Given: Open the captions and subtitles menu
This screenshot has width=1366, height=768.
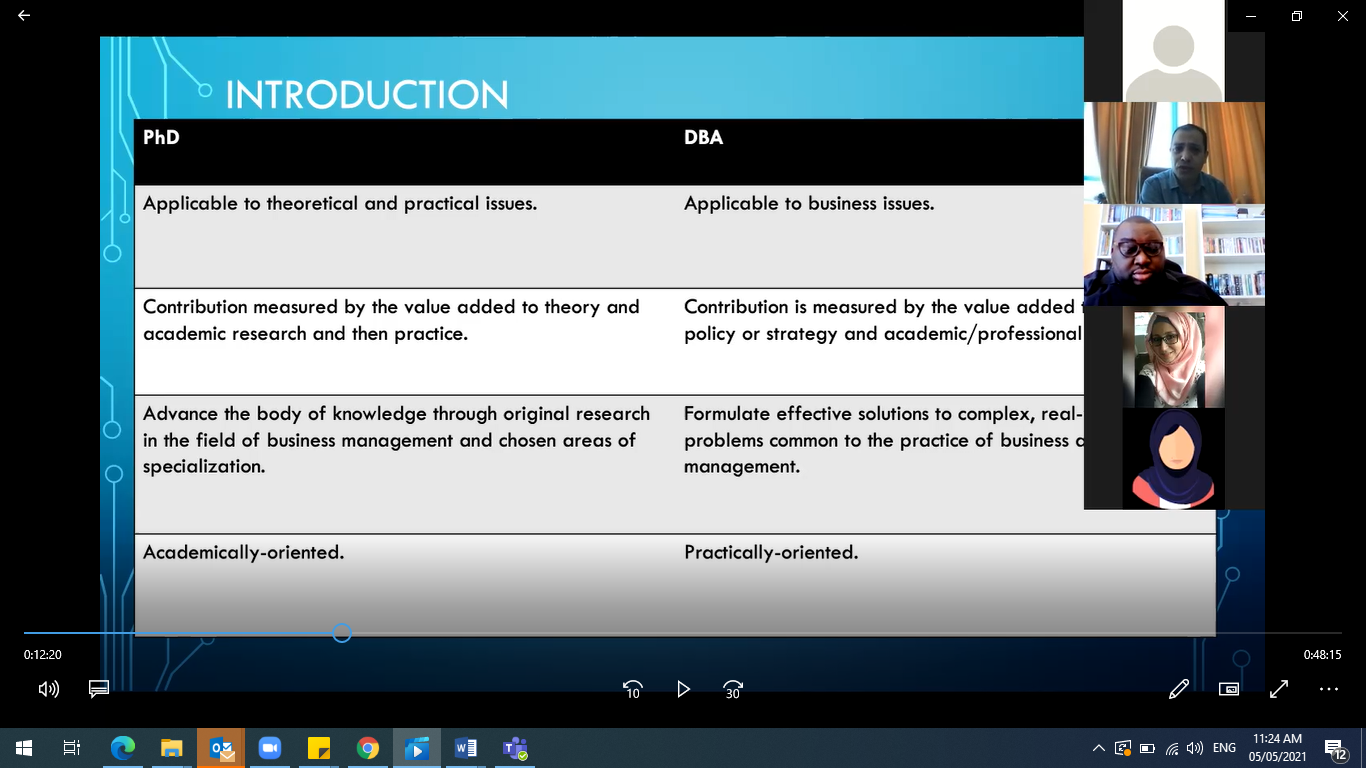Looking at the screenshot, I should (98, 689).
